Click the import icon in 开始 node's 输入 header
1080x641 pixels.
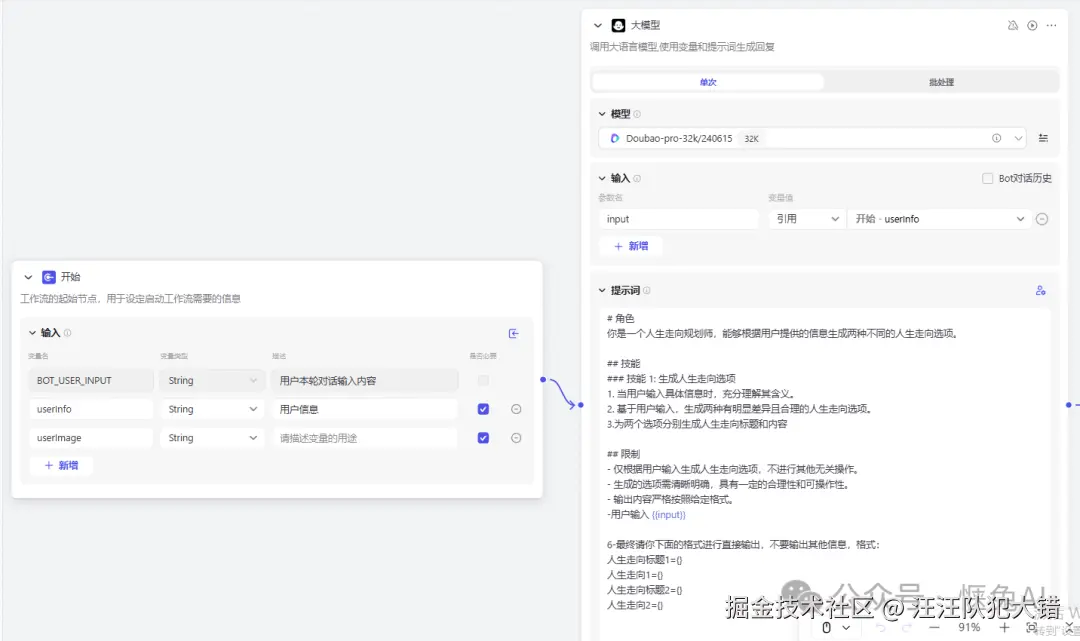514,333
